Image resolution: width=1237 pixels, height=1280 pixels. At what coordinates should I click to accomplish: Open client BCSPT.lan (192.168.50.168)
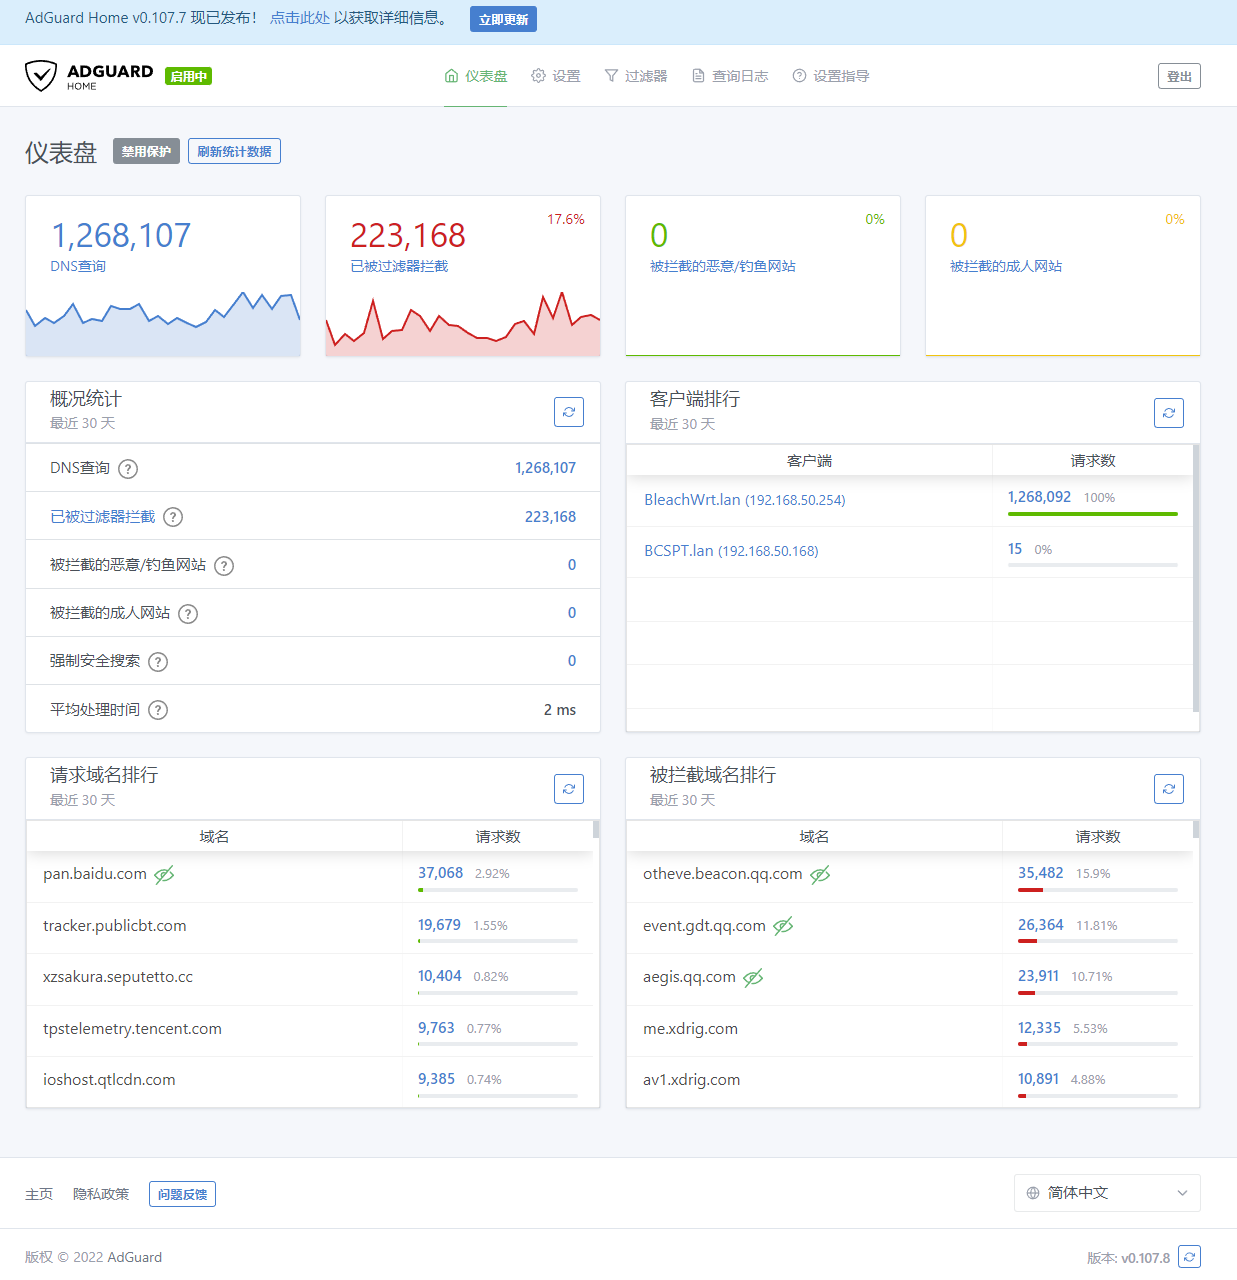pos(731,551)
